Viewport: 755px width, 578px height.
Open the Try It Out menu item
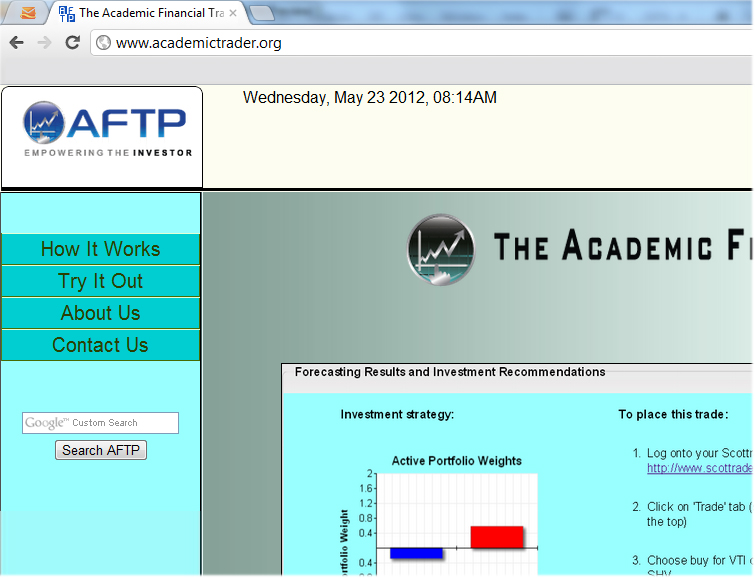pyautogui.click(x=100, y=281)
